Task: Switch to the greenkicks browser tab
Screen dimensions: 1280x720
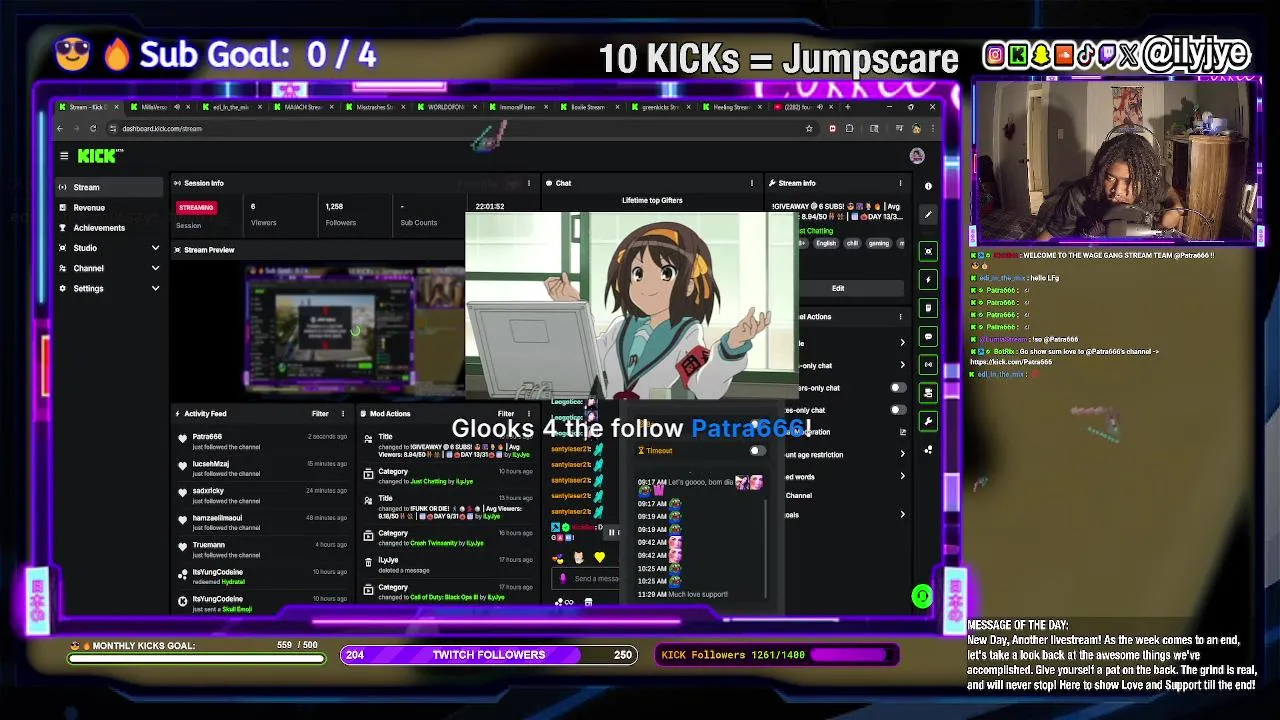Action: pyautogui.click(x=663, y=107)
